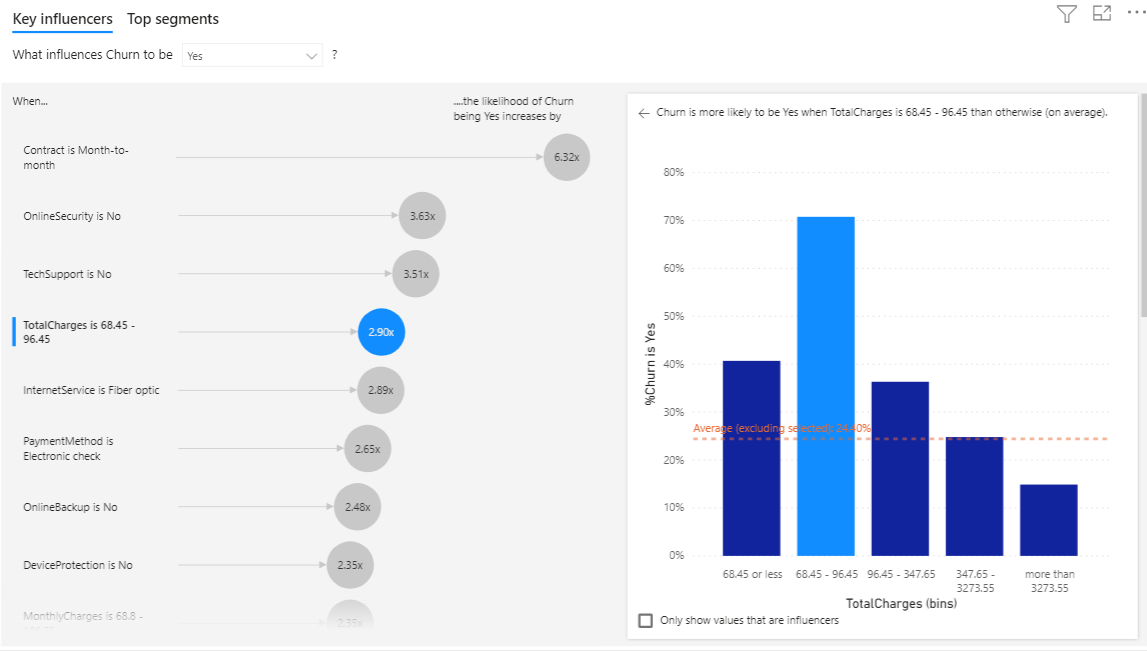Open the more options ellipsis menu
The width and height of the screenshot is (1147, 651).
[1136, 12]
